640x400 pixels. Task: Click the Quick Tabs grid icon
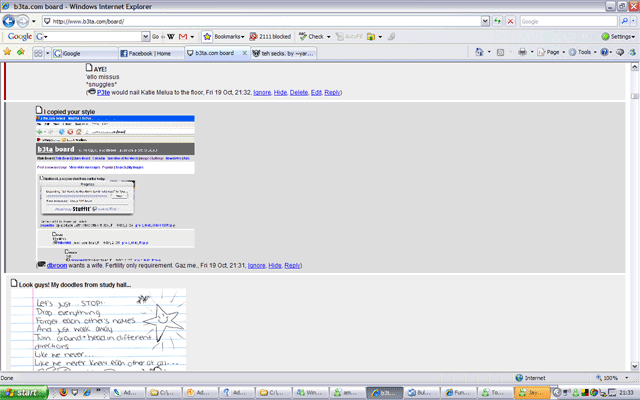point(38,53)
